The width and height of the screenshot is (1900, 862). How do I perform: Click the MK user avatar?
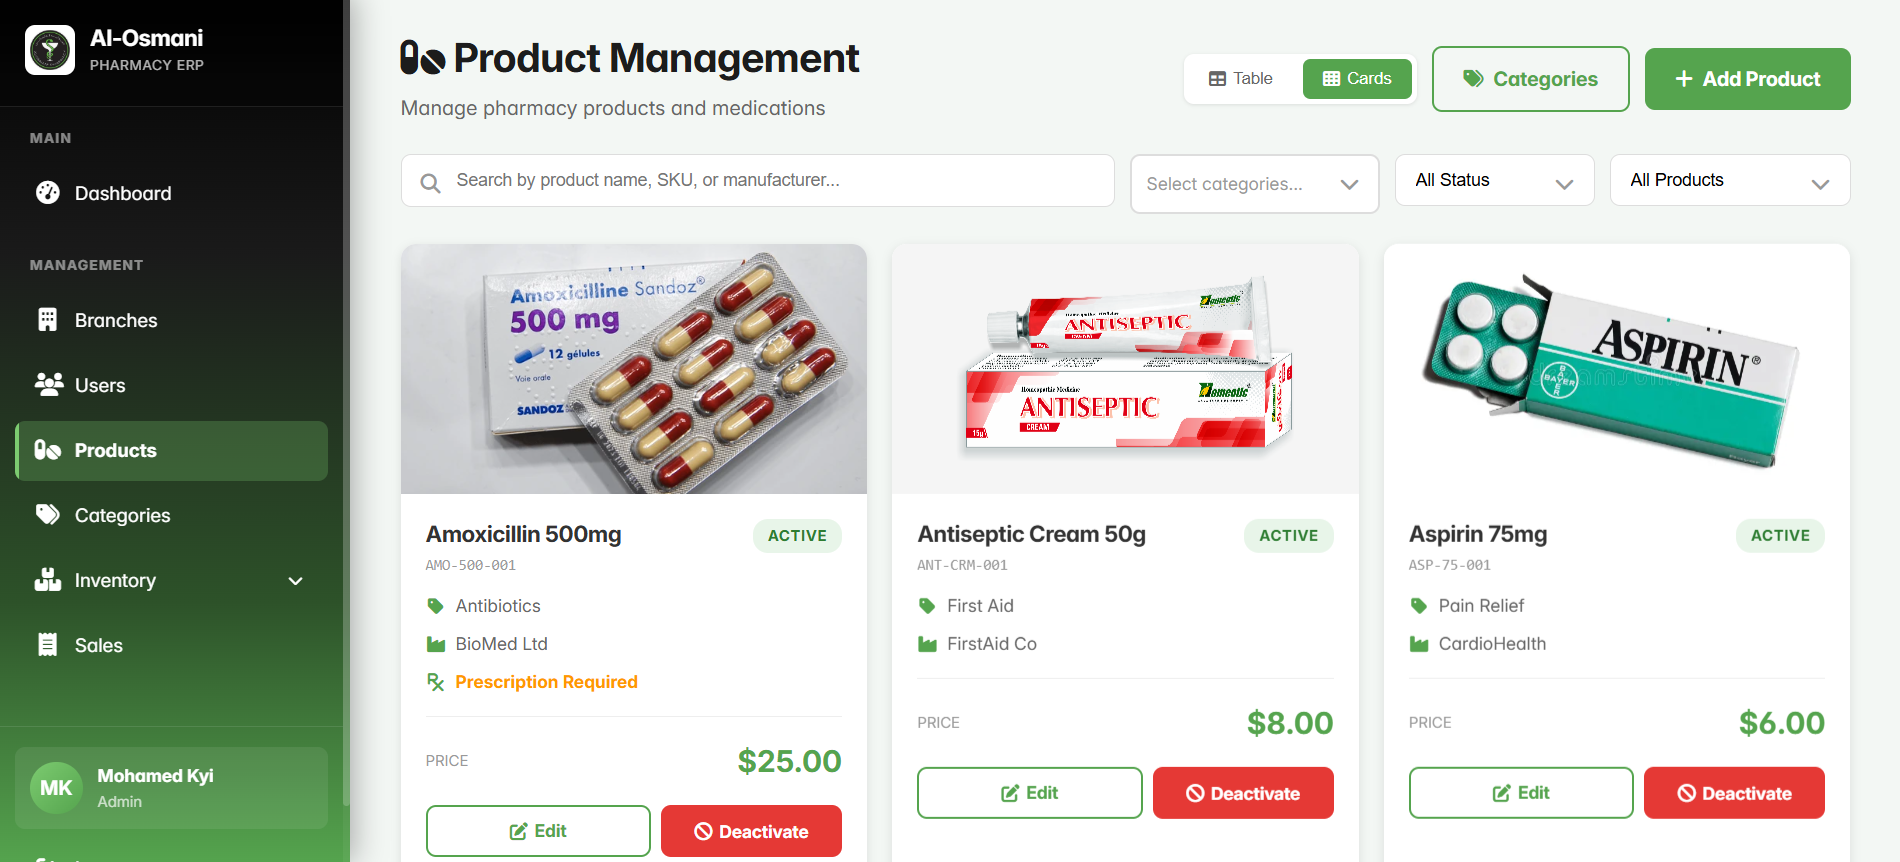(x=56, y=788)
